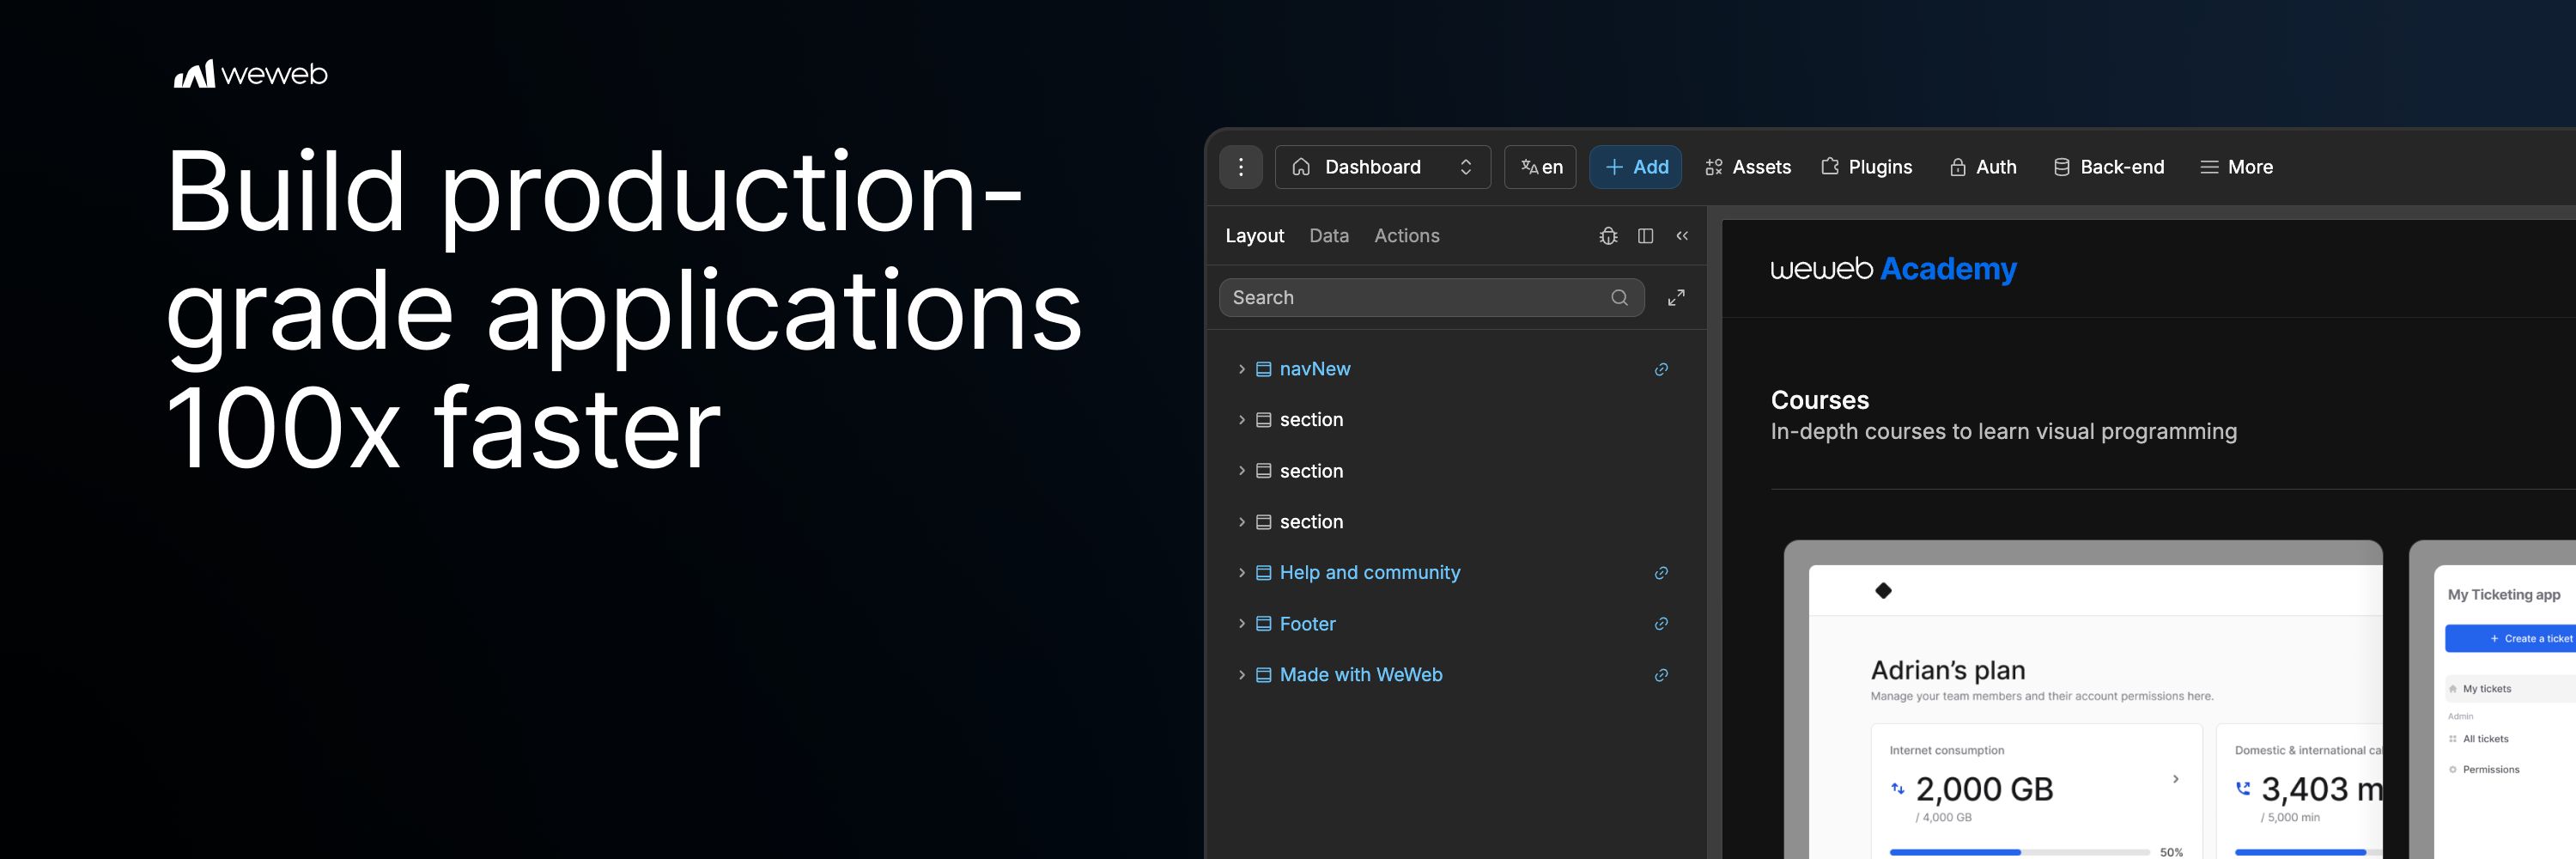Expand the second section item
This screenshot has height=859, width=2576.
[1241, 471]
